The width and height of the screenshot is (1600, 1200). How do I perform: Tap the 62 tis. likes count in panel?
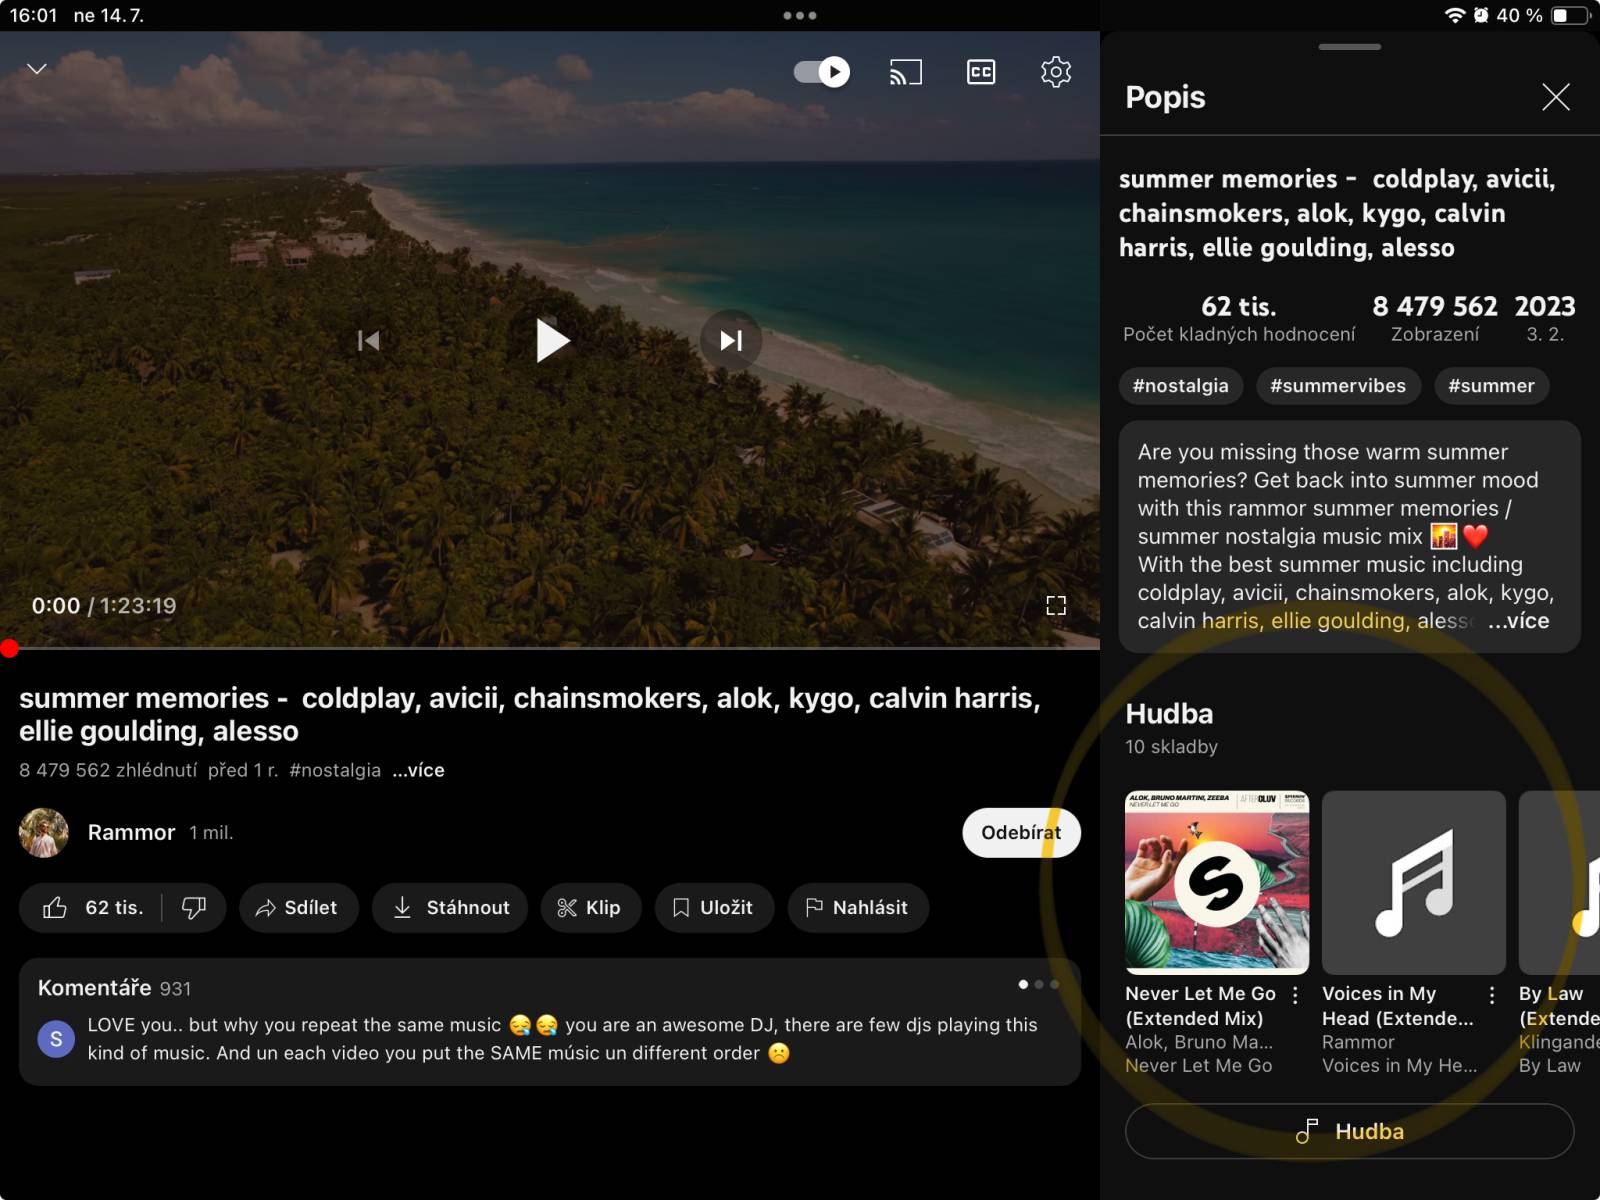click(1239, 307)
